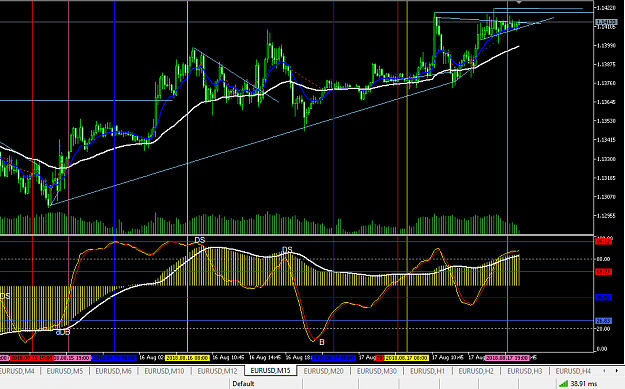Open the EURUSD,H2 chart tab

(476, 371)
